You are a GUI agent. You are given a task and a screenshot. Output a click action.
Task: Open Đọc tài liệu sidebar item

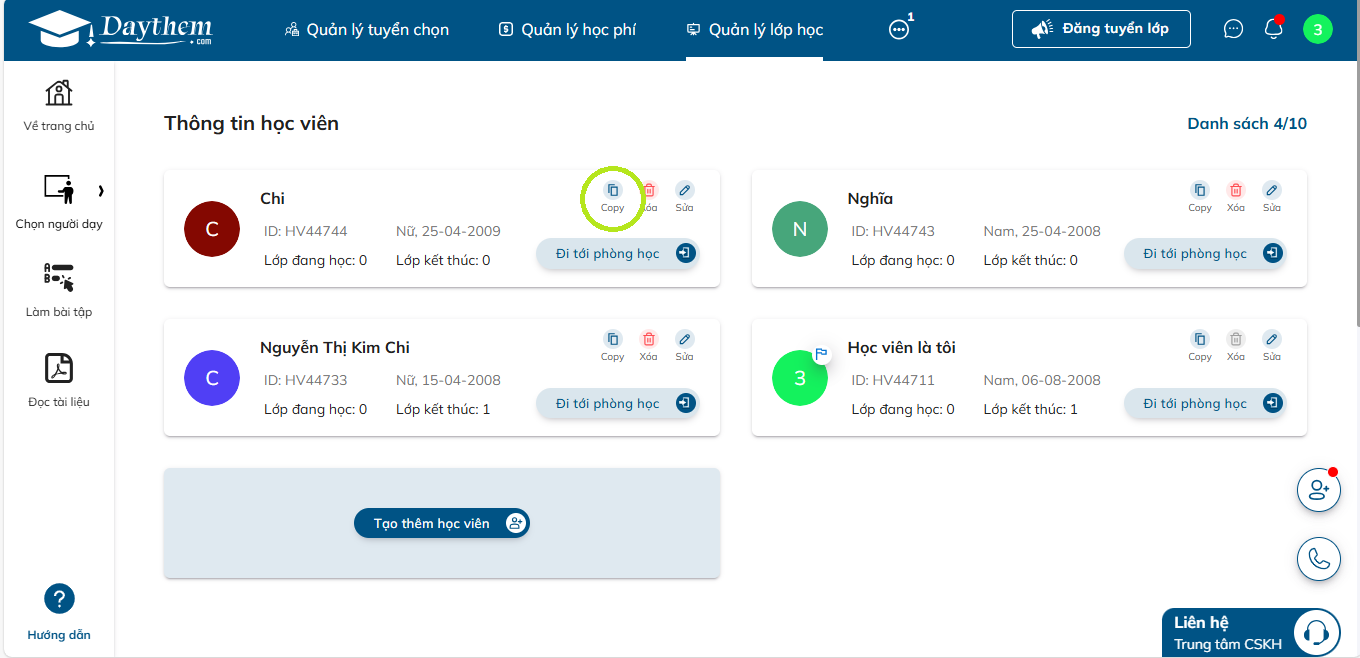point(59,380)
